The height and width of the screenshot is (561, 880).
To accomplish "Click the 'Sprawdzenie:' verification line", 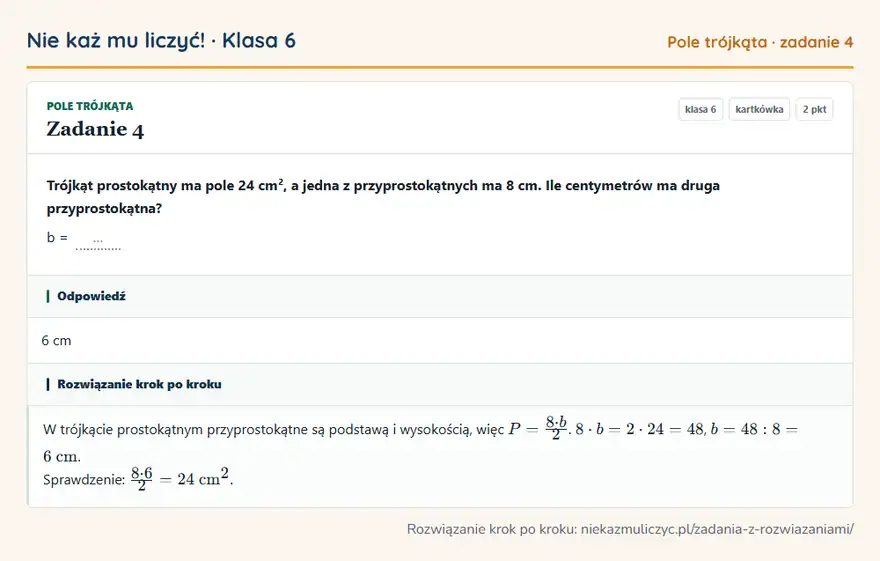I will [138, 479].
